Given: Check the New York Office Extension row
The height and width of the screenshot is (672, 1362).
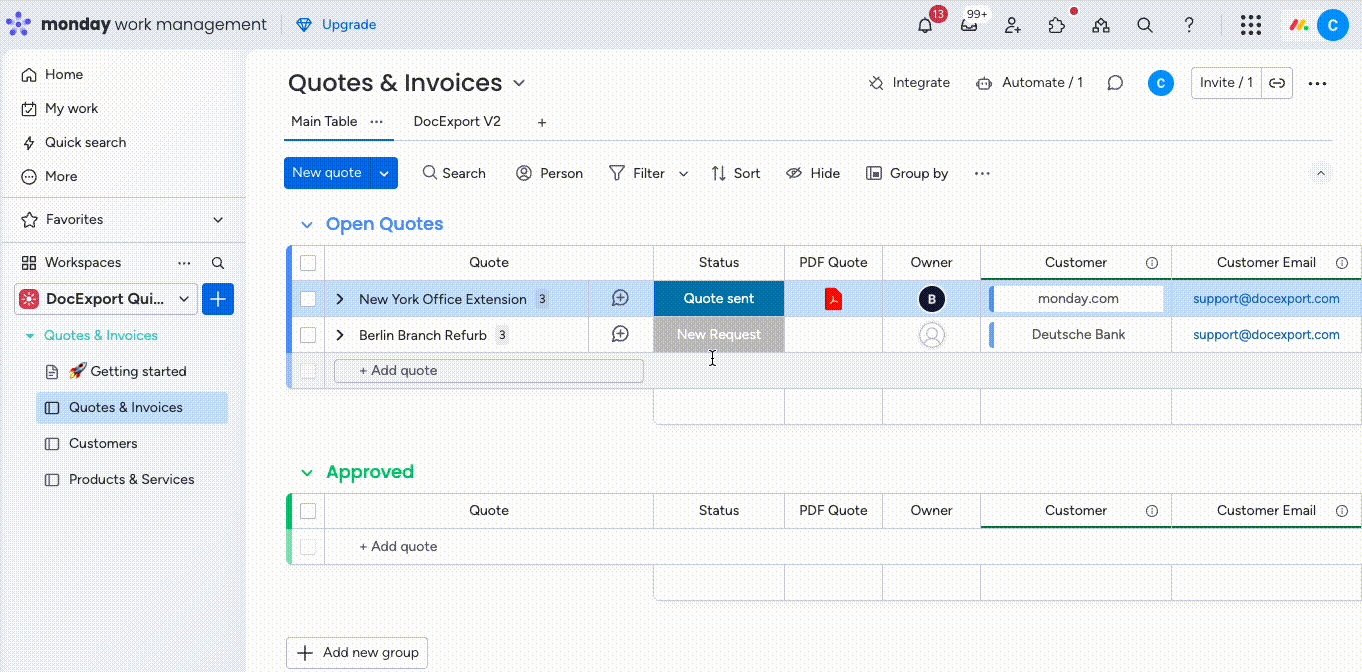Looking at the screenshot, I should (308, 299).
